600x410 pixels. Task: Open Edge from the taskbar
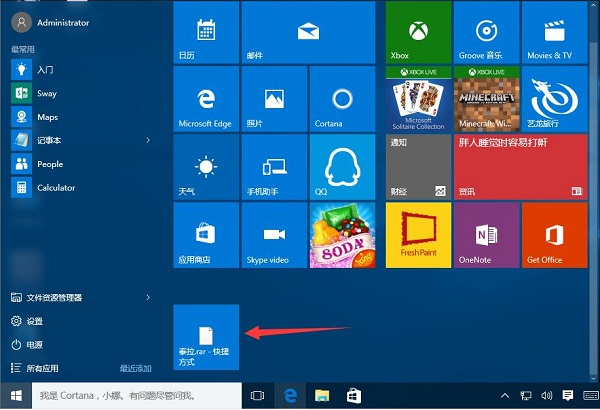[x=290, y=396]
